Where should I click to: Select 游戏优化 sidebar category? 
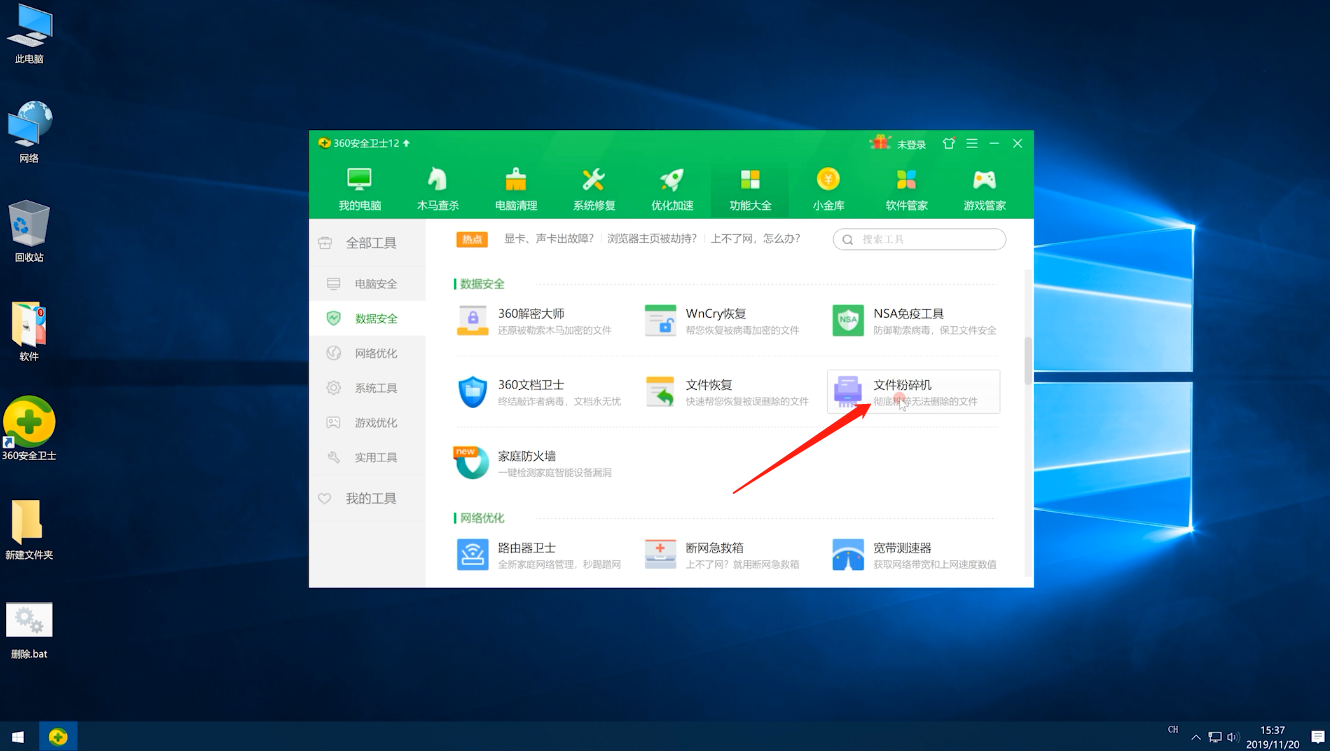[x=367, y=423]
